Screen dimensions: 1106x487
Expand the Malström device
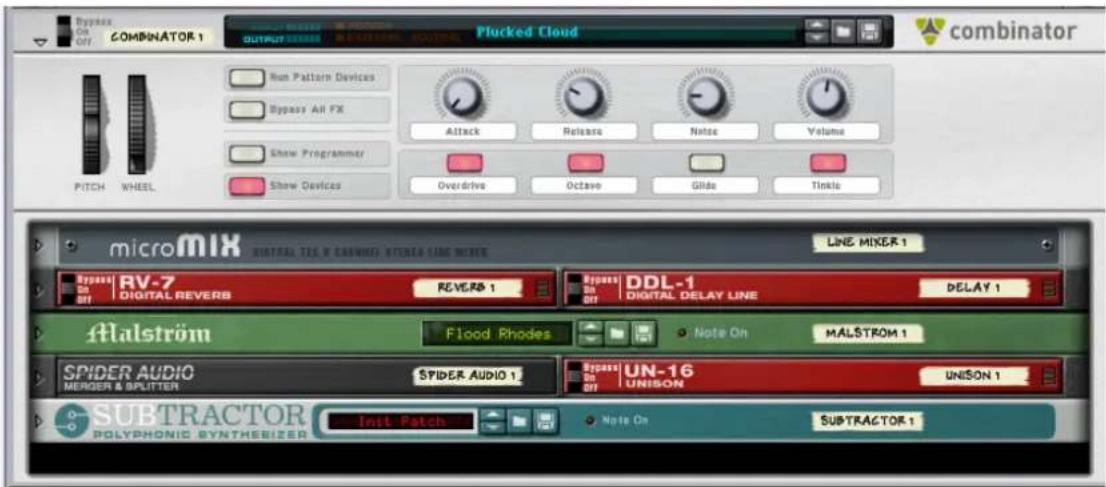[40, 333]
